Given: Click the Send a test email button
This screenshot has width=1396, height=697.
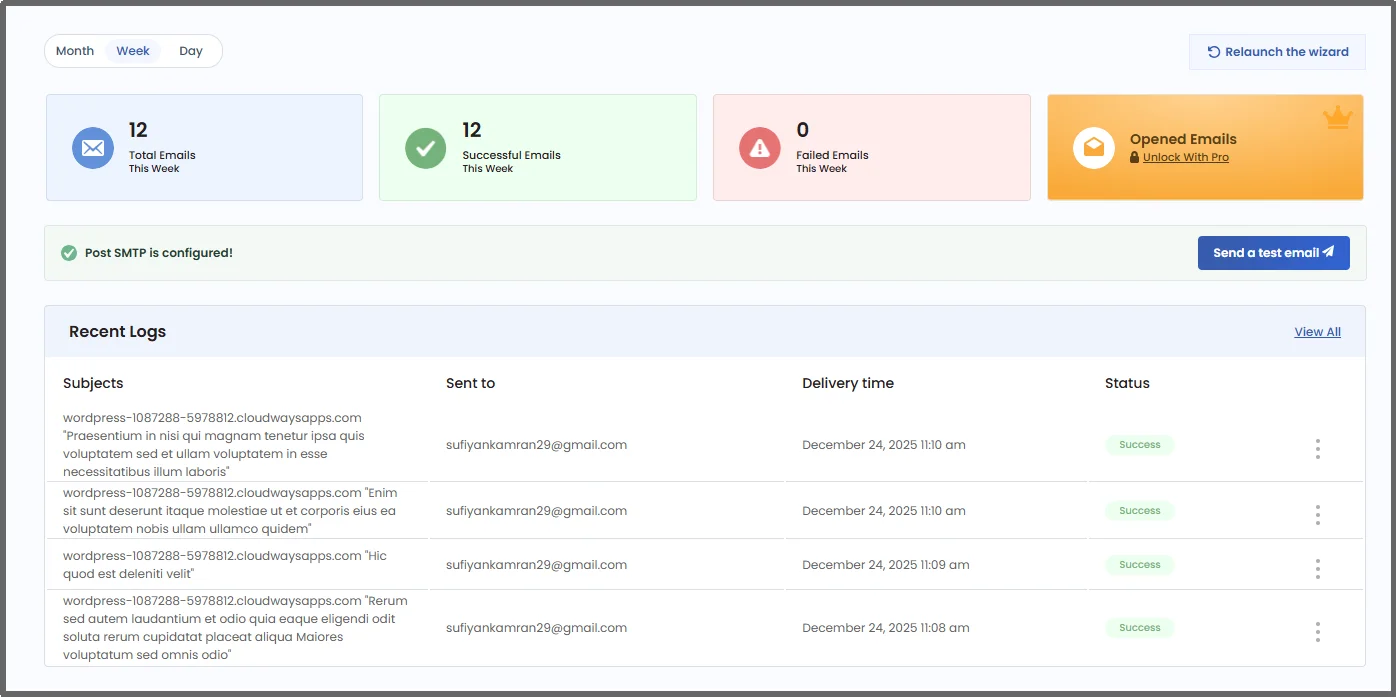Looking at the screenshot, I should [1273, 252].
